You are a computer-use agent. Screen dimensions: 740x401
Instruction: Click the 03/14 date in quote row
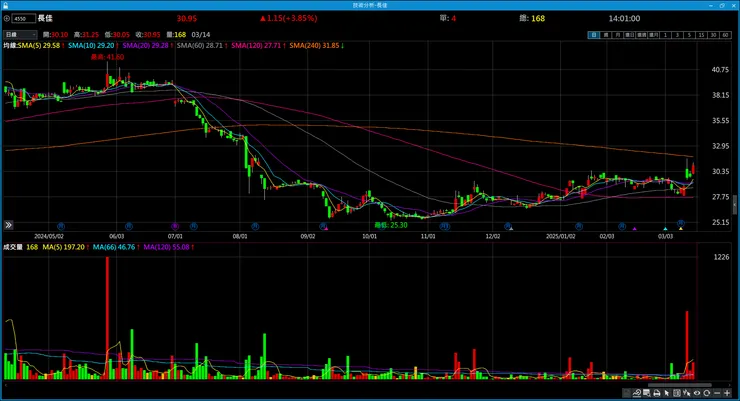(x=201, y=34)
